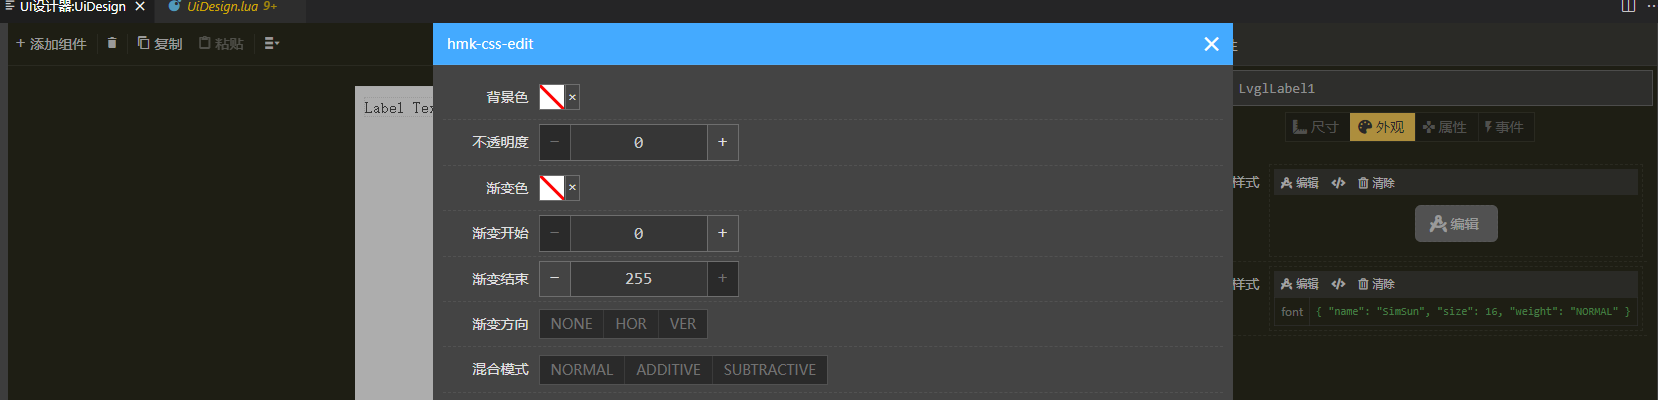1658x400 pixels.
Task: Open the align dropdown in toolbar
Action: point(271,43)
